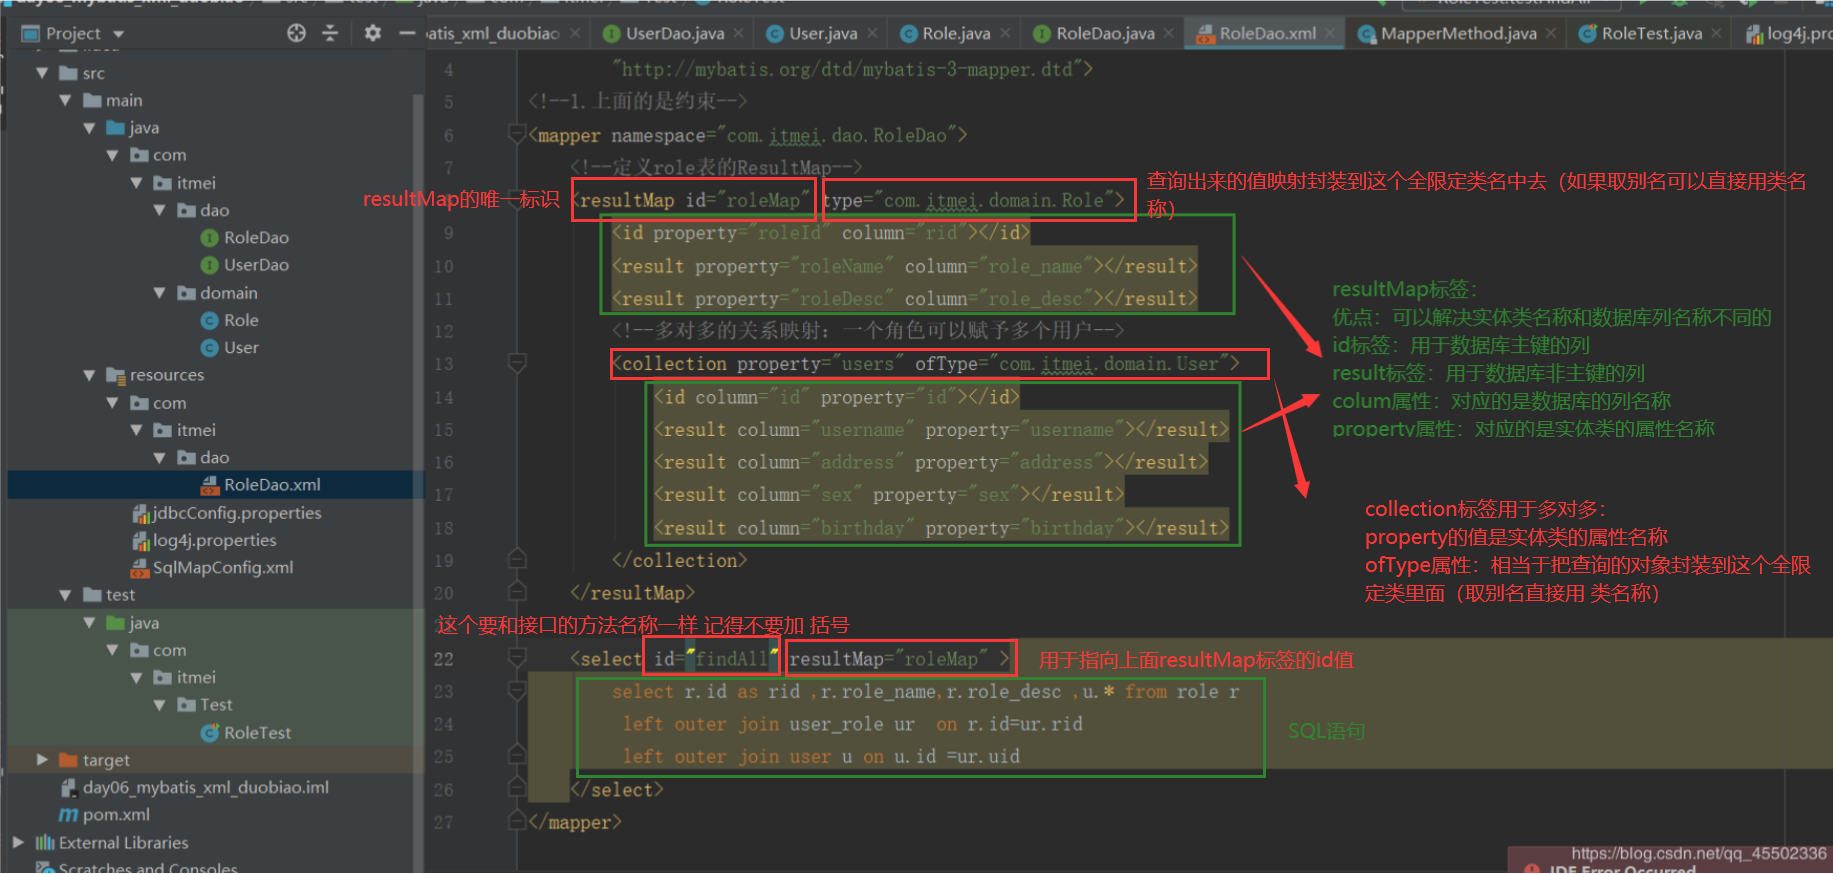Open jdbcConfig.properties file
Image resolution: width=1833 pixels, height=874 pixels.
[236, 513]
